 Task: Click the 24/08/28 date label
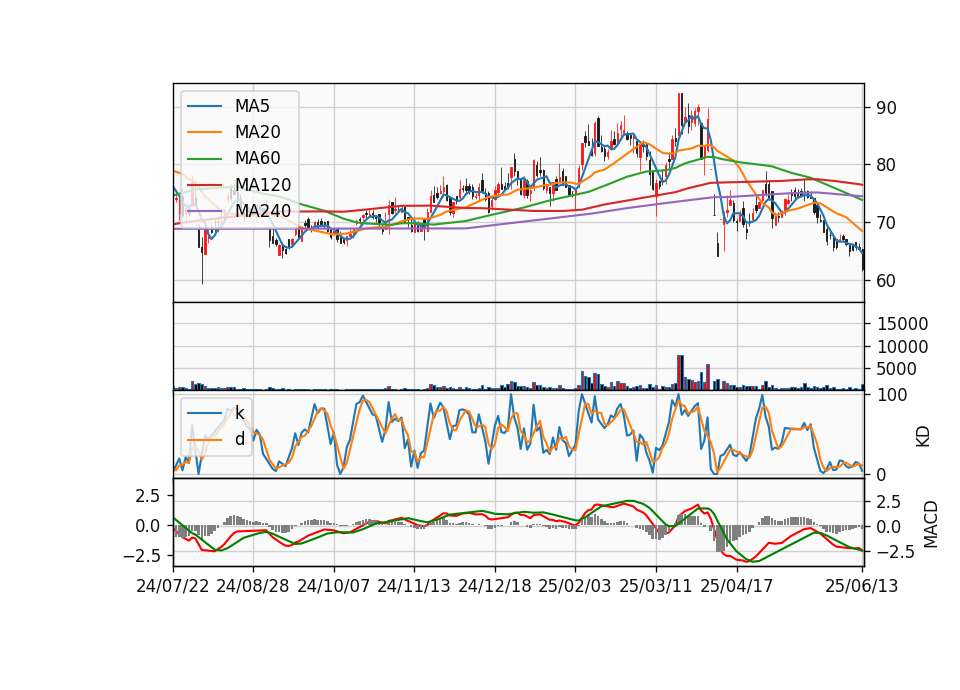point(253,586)
